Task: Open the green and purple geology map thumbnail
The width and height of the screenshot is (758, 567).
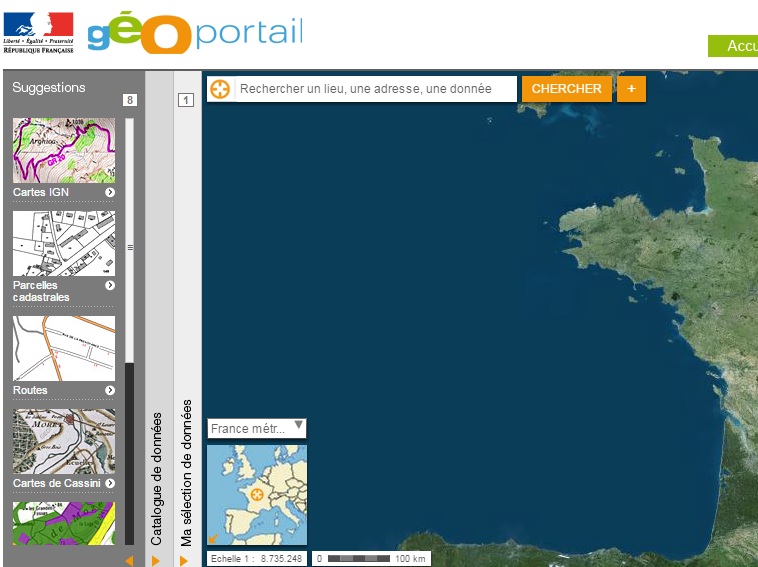Action: 64,523
